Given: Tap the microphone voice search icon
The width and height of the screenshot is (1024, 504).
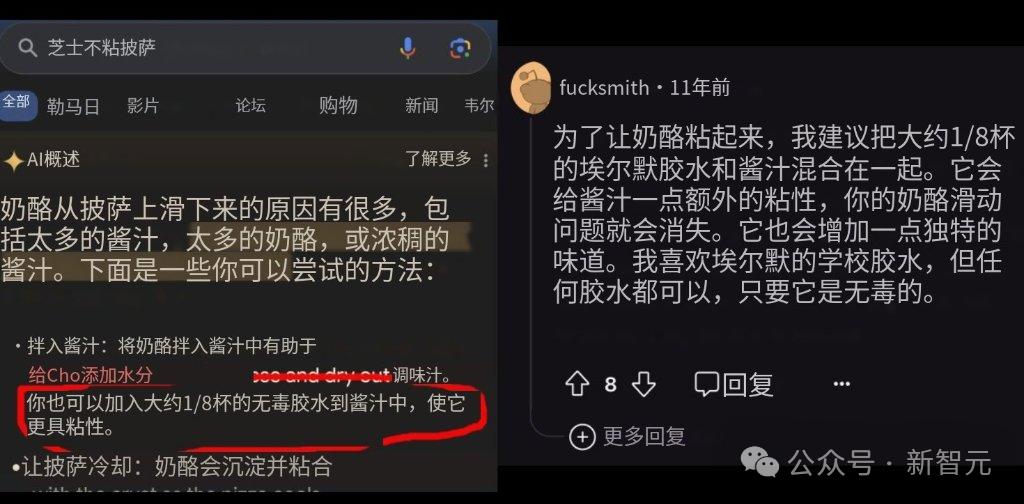Looking at the screenshot, I should pos(408,48).
